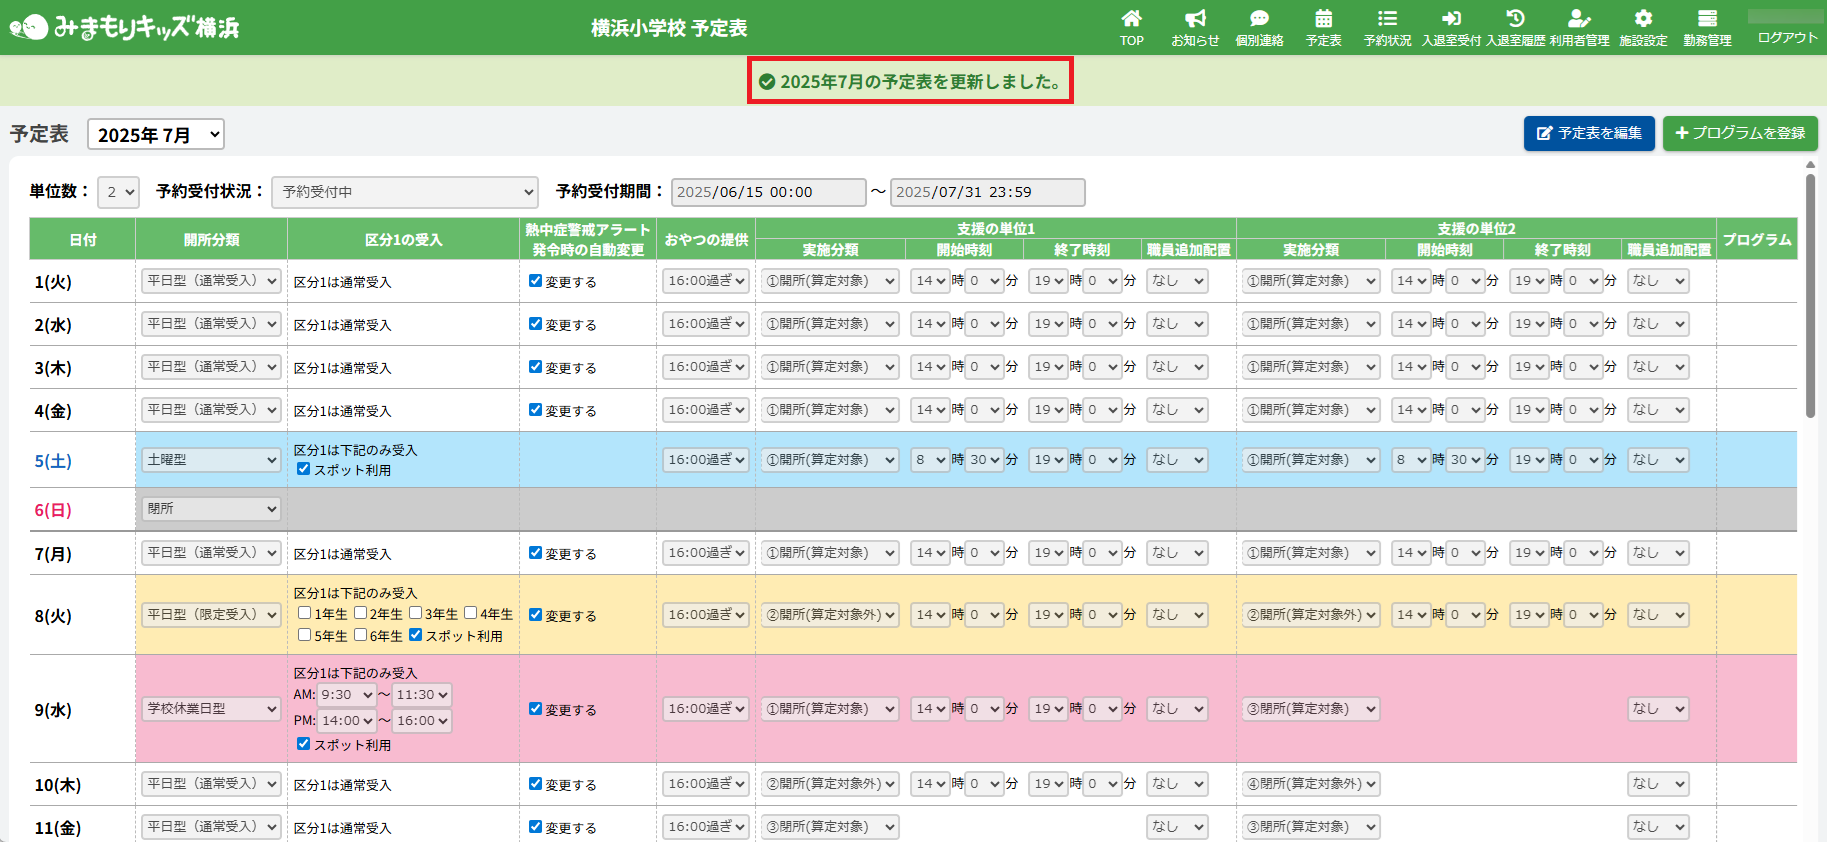The image size is (1827, 842).
Task: Check 1年生 checkbox on 8(火)
Action: click(x=305, y=613)
